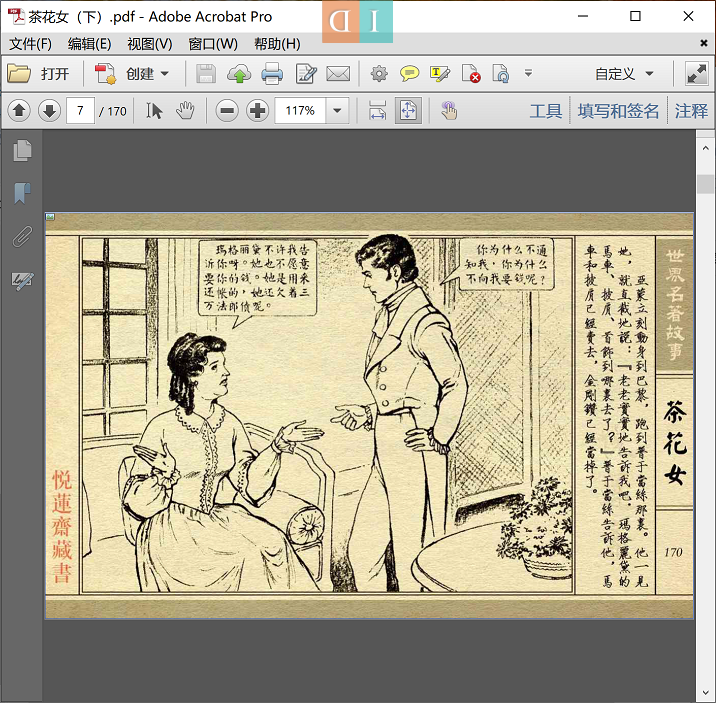Add a sticky note comment
Screen dimensions: 716x703
tap(410, 73)
